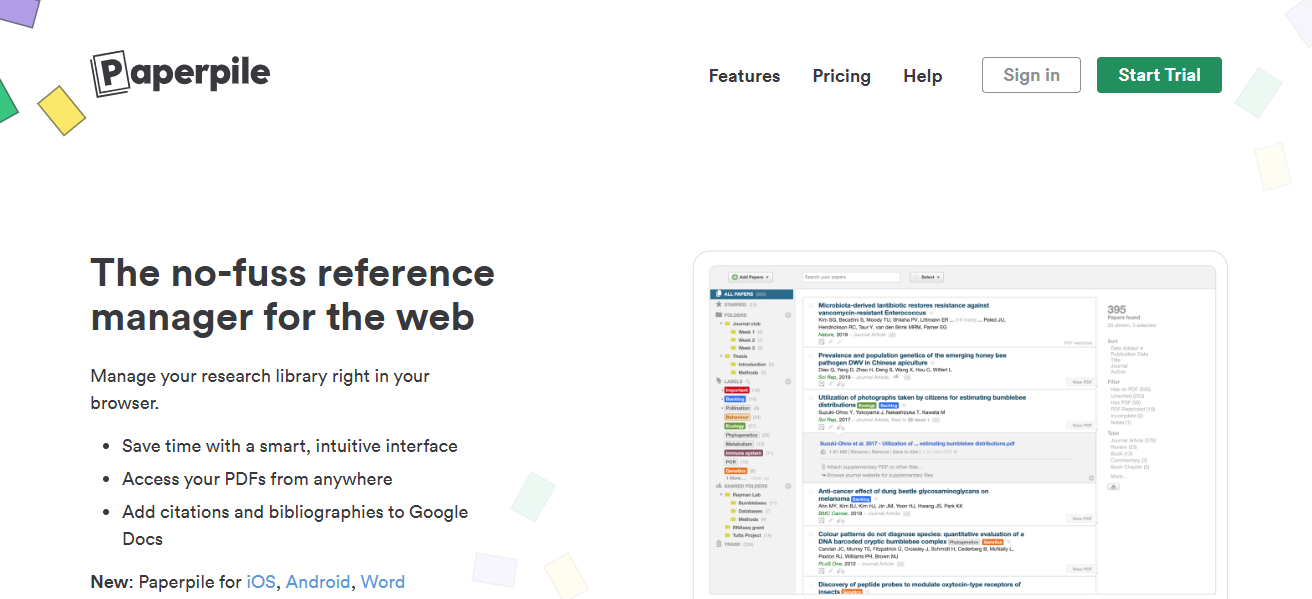Open the Pricing page
This screenshot has width=1312, height=599.
point(841,76)
